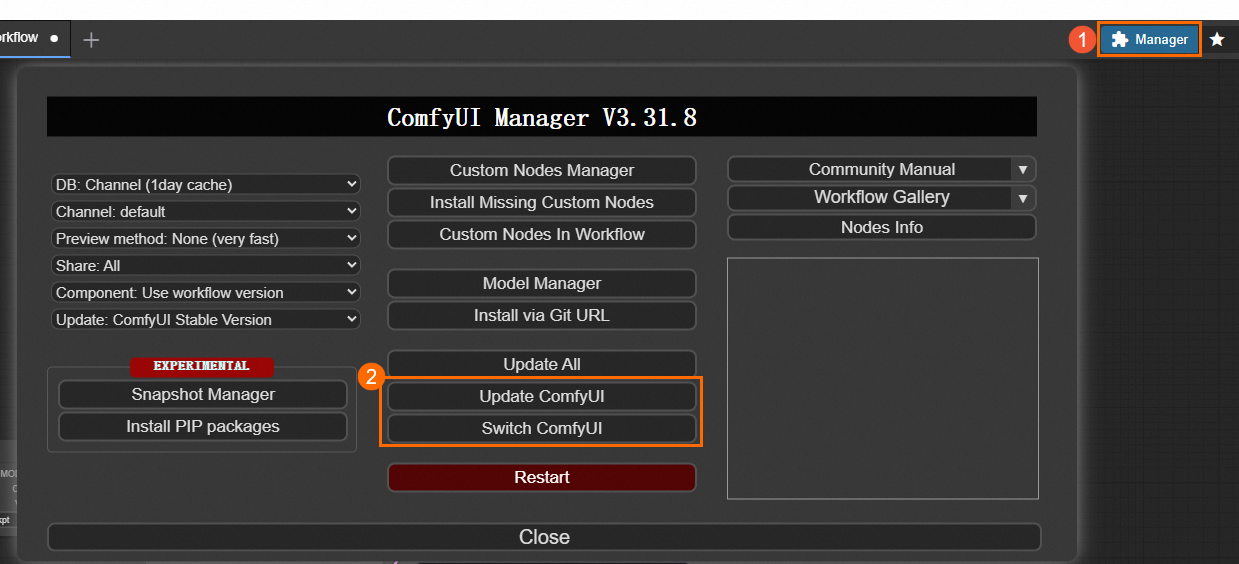Click the star icon beside Manager
Screen dimensions: 1239x564
(x=1217, y=40)
